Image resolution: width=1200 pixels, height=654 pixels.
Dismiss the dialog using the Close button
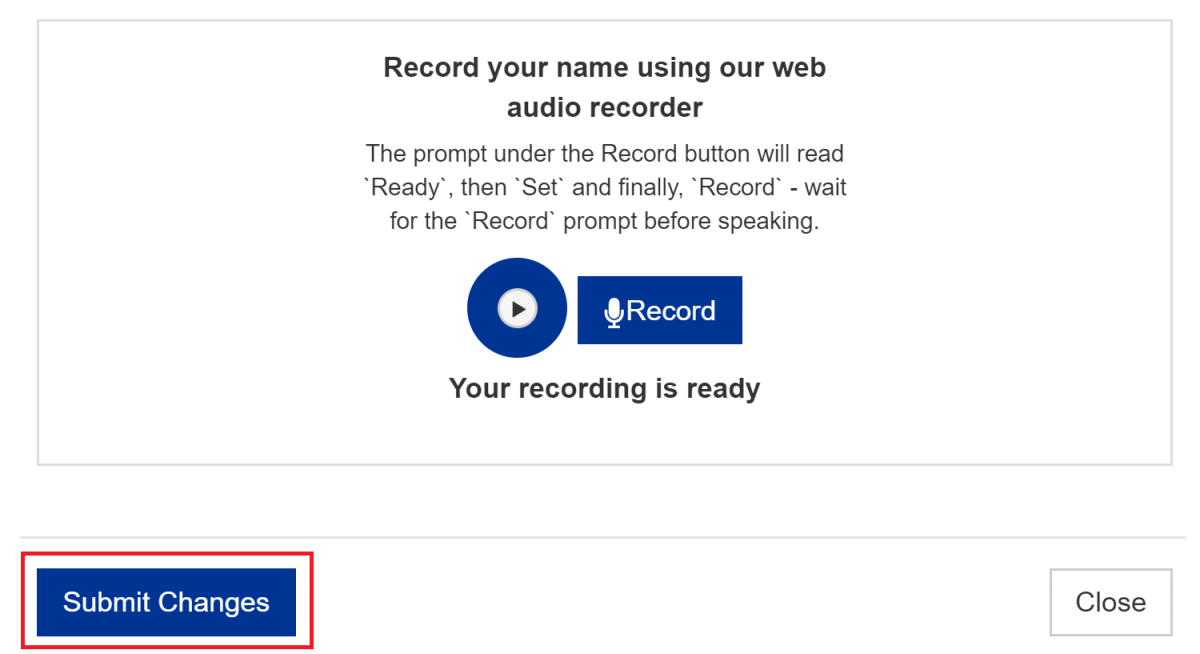coord(1110,602)
